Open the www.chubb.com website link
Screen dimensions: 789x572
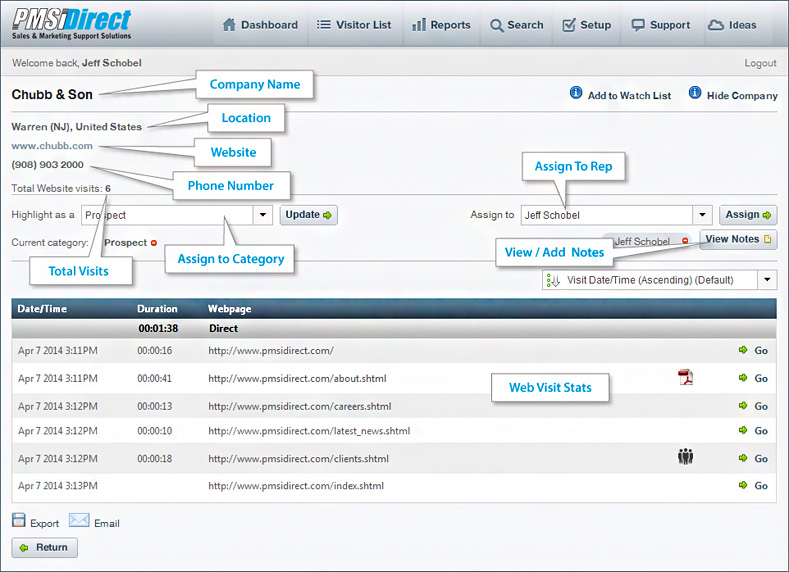point(52,146)
